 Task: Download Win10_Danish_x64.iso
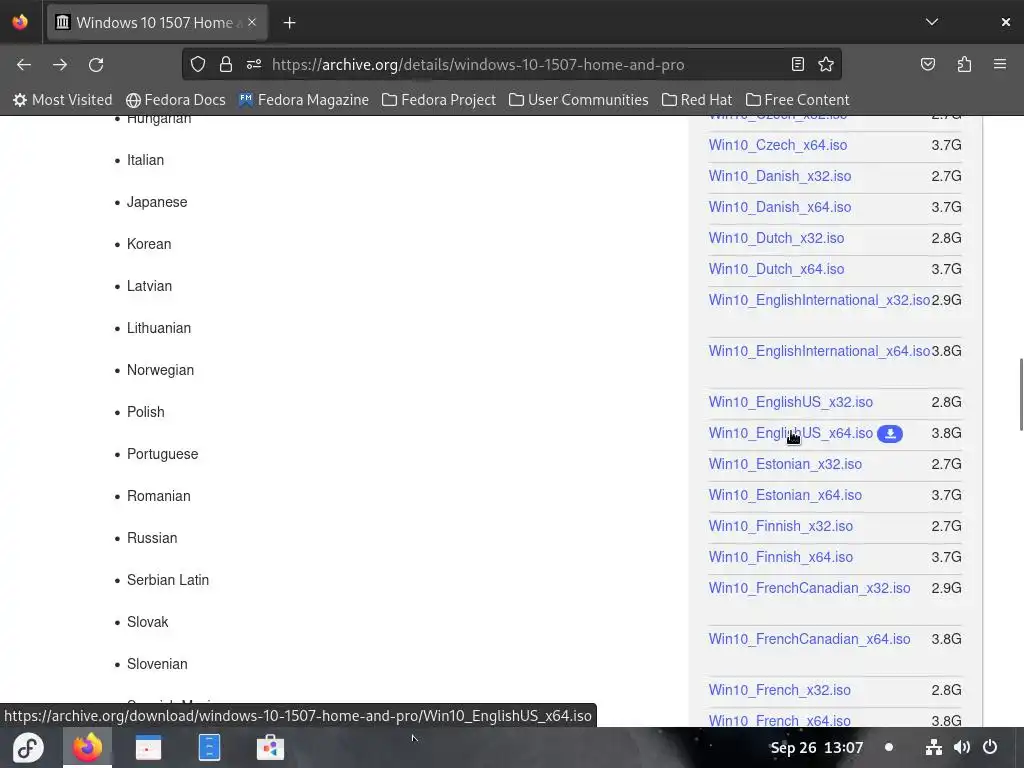tap(780, 207)
